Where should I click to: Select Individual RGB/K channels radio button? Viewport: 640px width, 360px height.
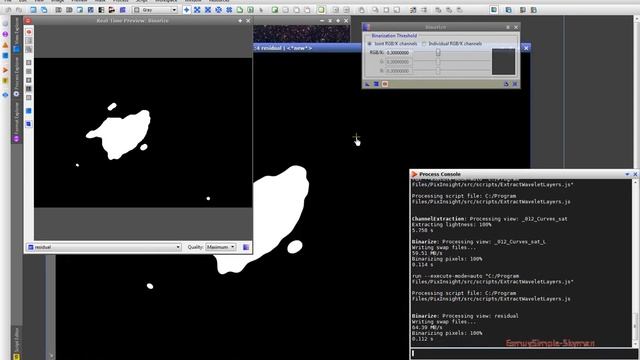424,43
